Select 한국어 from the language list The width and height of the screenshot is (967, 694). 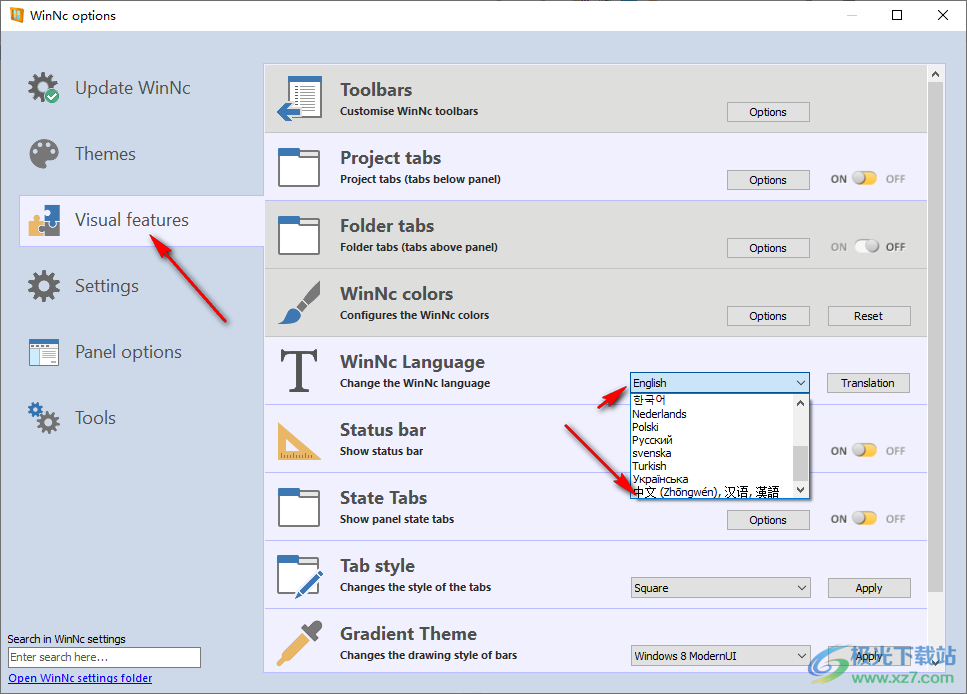point(712,400)
